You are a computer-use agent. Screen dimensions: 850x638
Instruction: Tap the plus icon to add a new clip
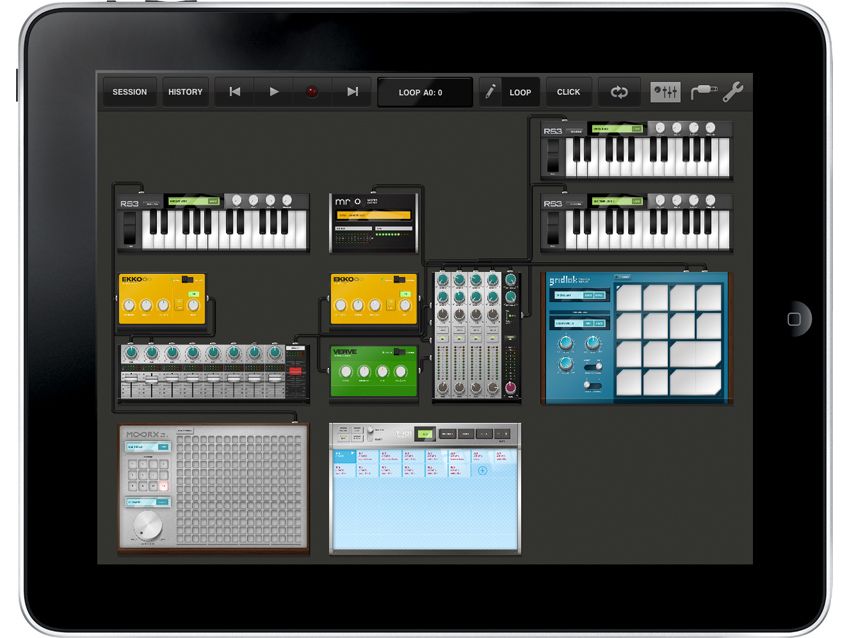click(481, 470)
